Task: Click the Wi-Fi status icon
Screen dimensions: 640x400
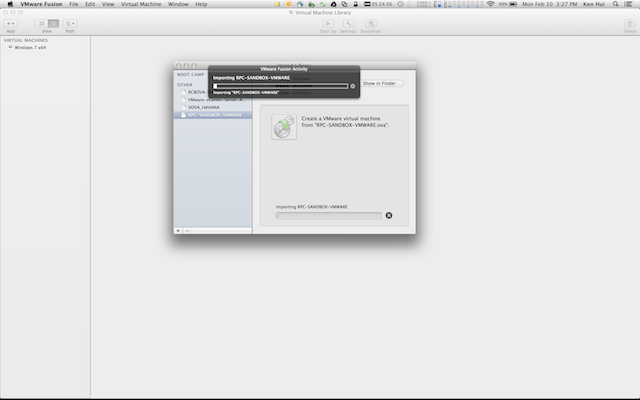Action: [491, 4]
